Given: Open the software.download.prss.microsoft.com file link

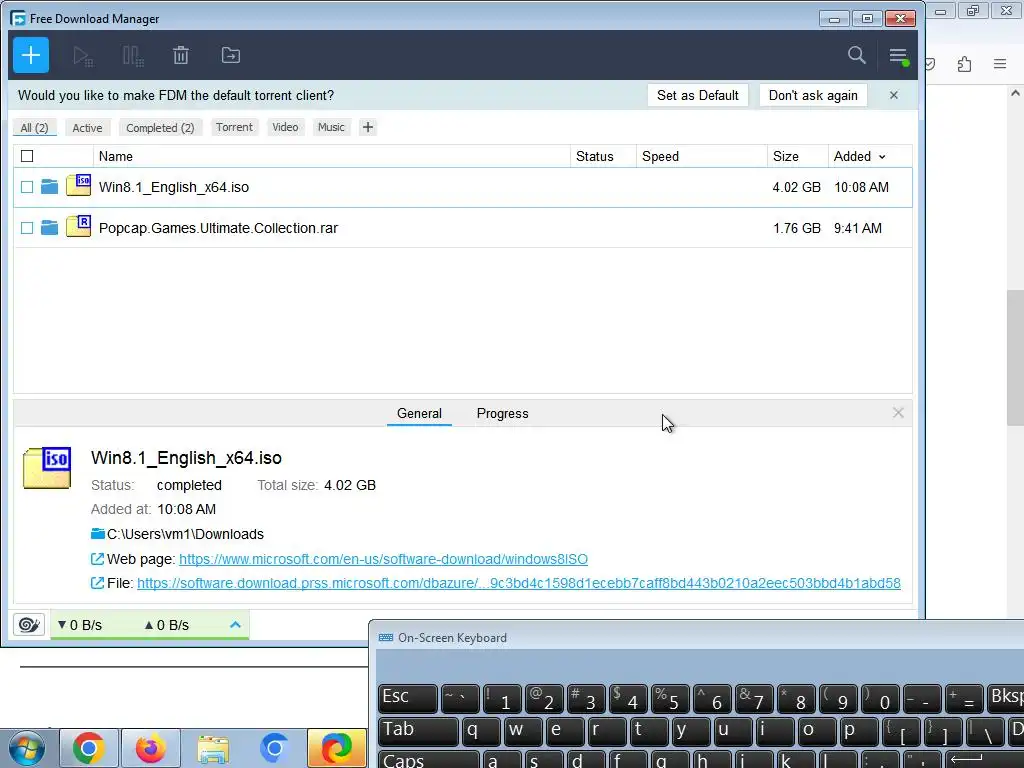Looking at the screenshot, I should [x=519, y=583].
